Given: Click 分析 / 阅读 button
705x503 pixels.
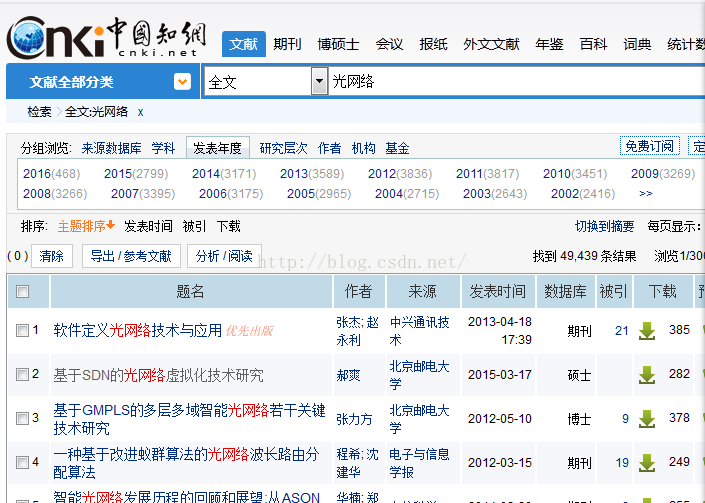Looking at the screenshot, I should point(224,256).
